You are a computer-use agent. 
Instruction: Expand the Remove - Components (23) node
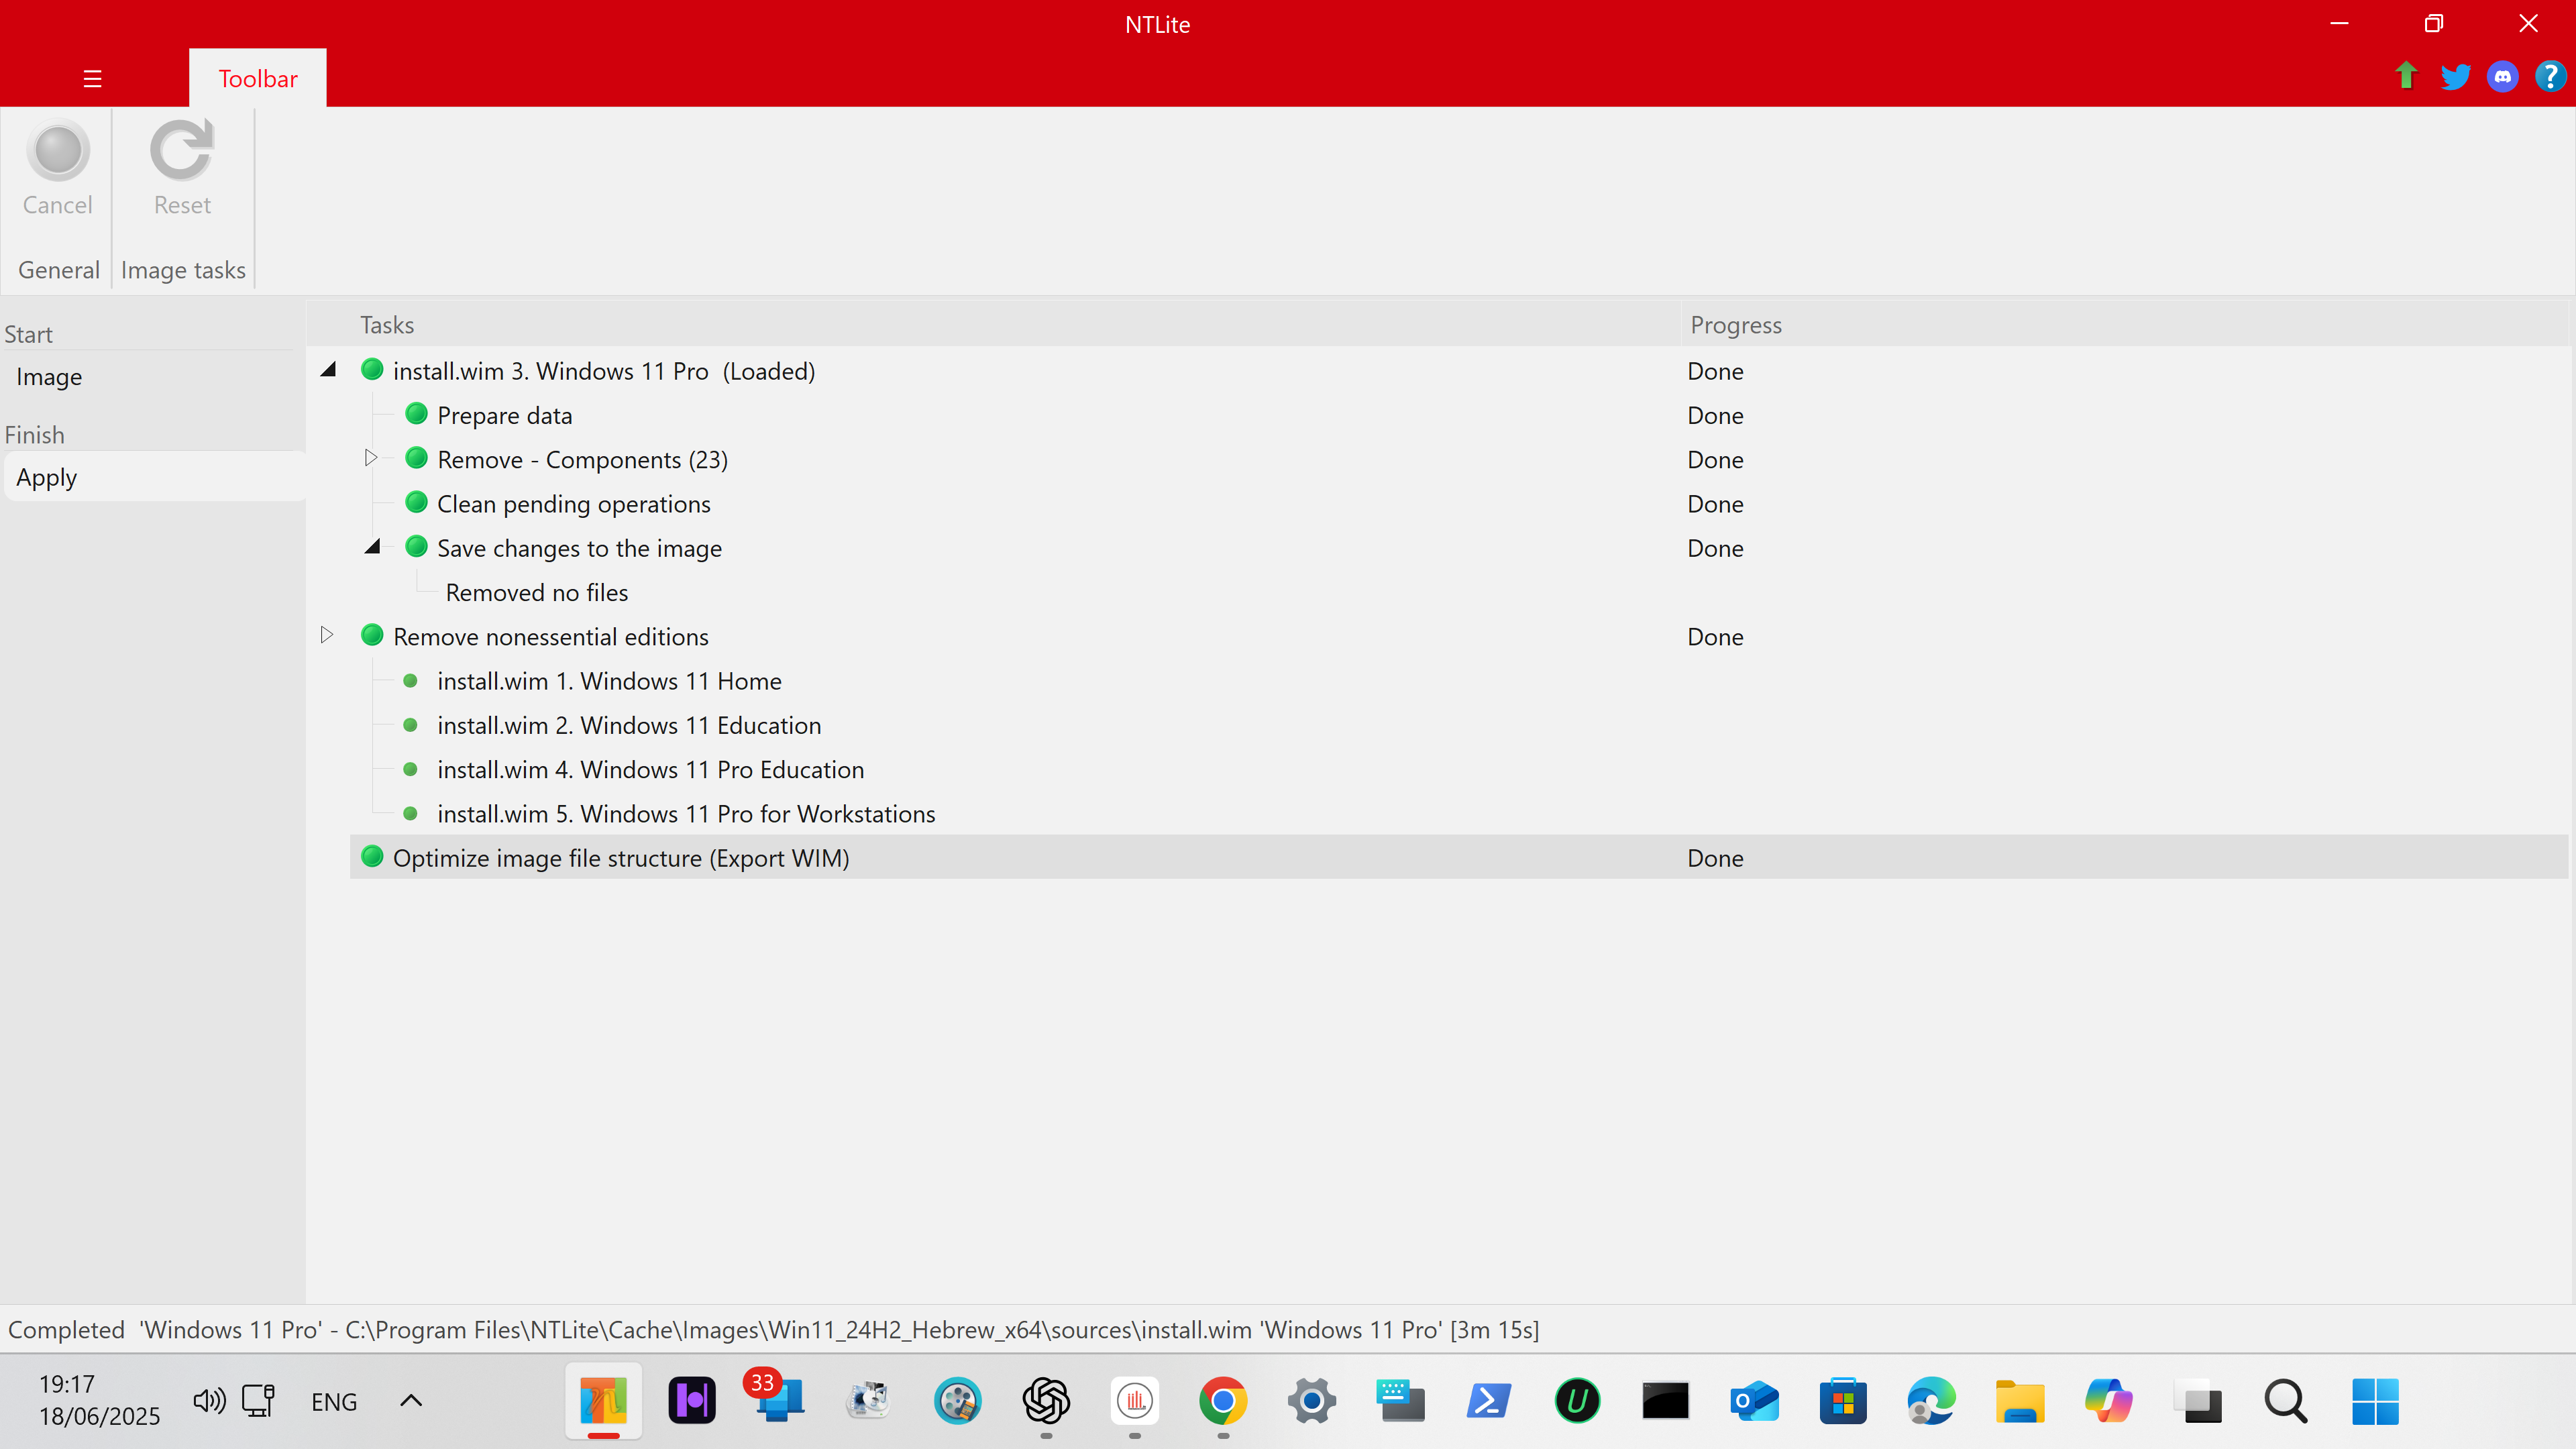[x=371, y=458]
